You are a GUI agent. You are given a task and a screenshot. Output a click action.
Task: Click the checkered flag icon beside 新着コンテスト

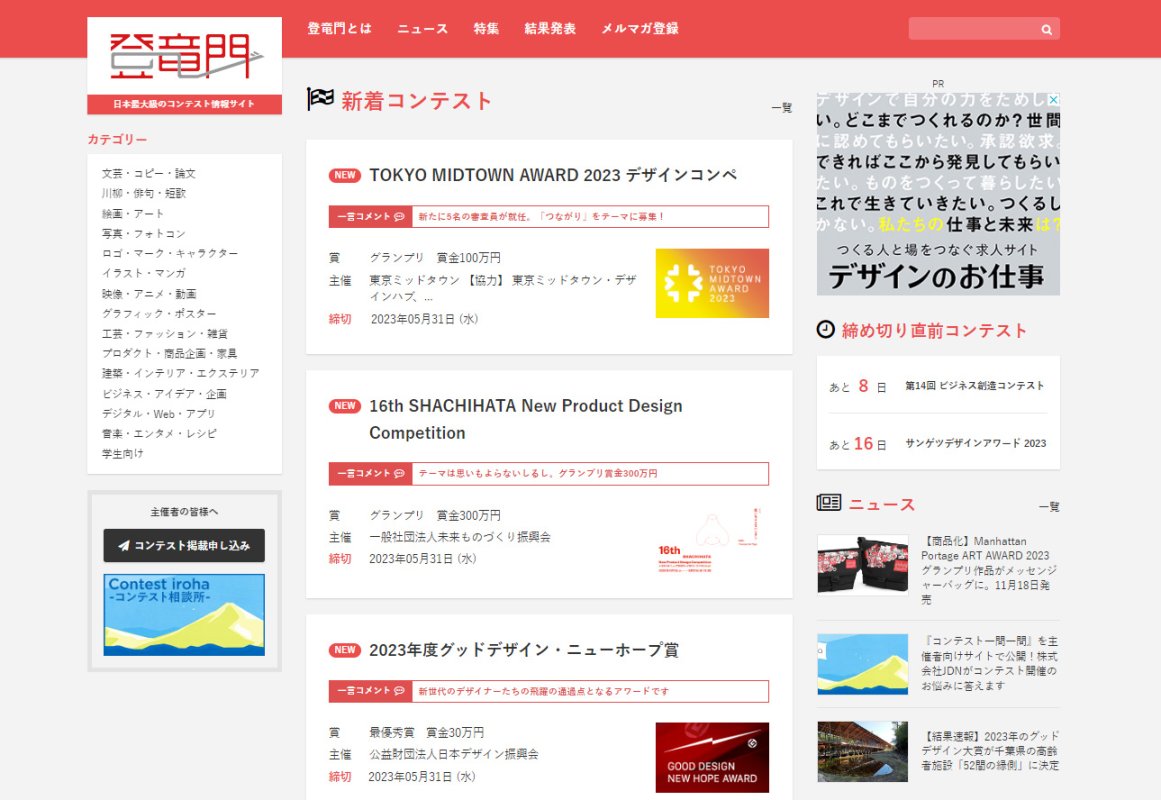(321, 99)
